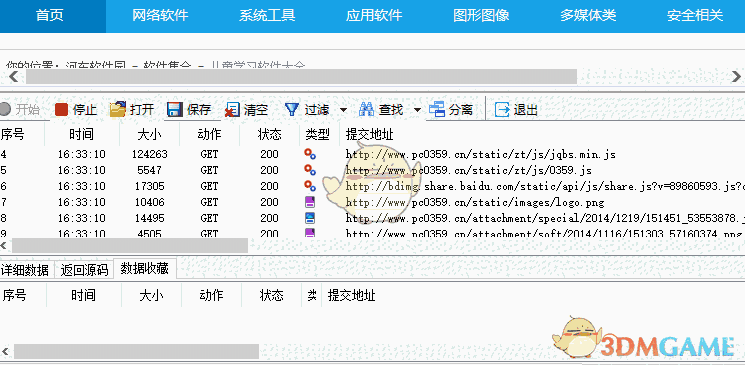Switch to the 详细数据 tab

(25, 270)
